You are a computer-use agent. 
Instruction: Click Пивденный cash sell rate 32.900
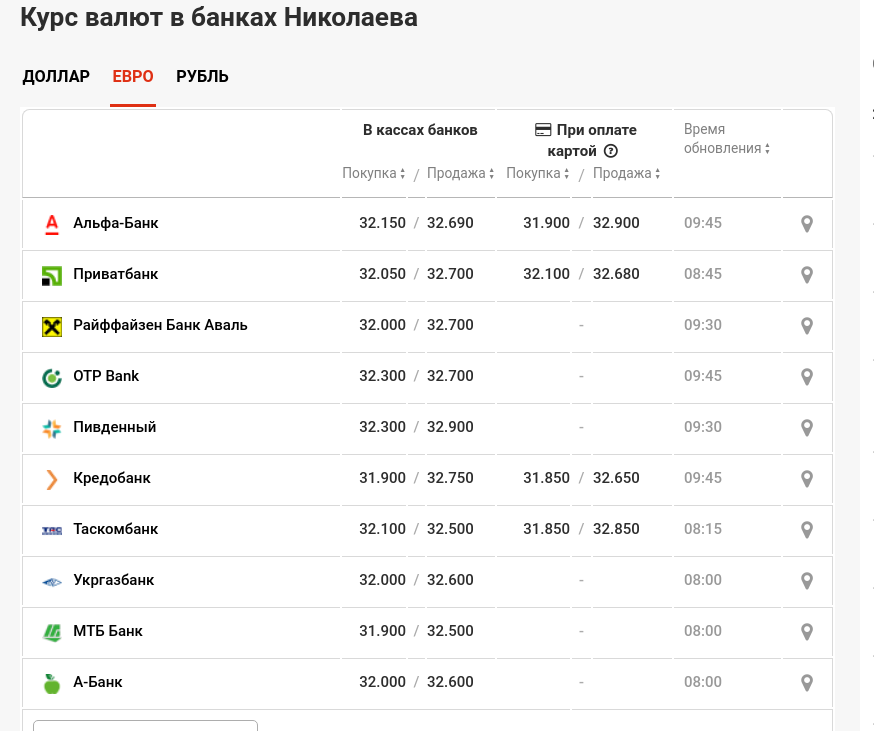click(x=450, y=427)
